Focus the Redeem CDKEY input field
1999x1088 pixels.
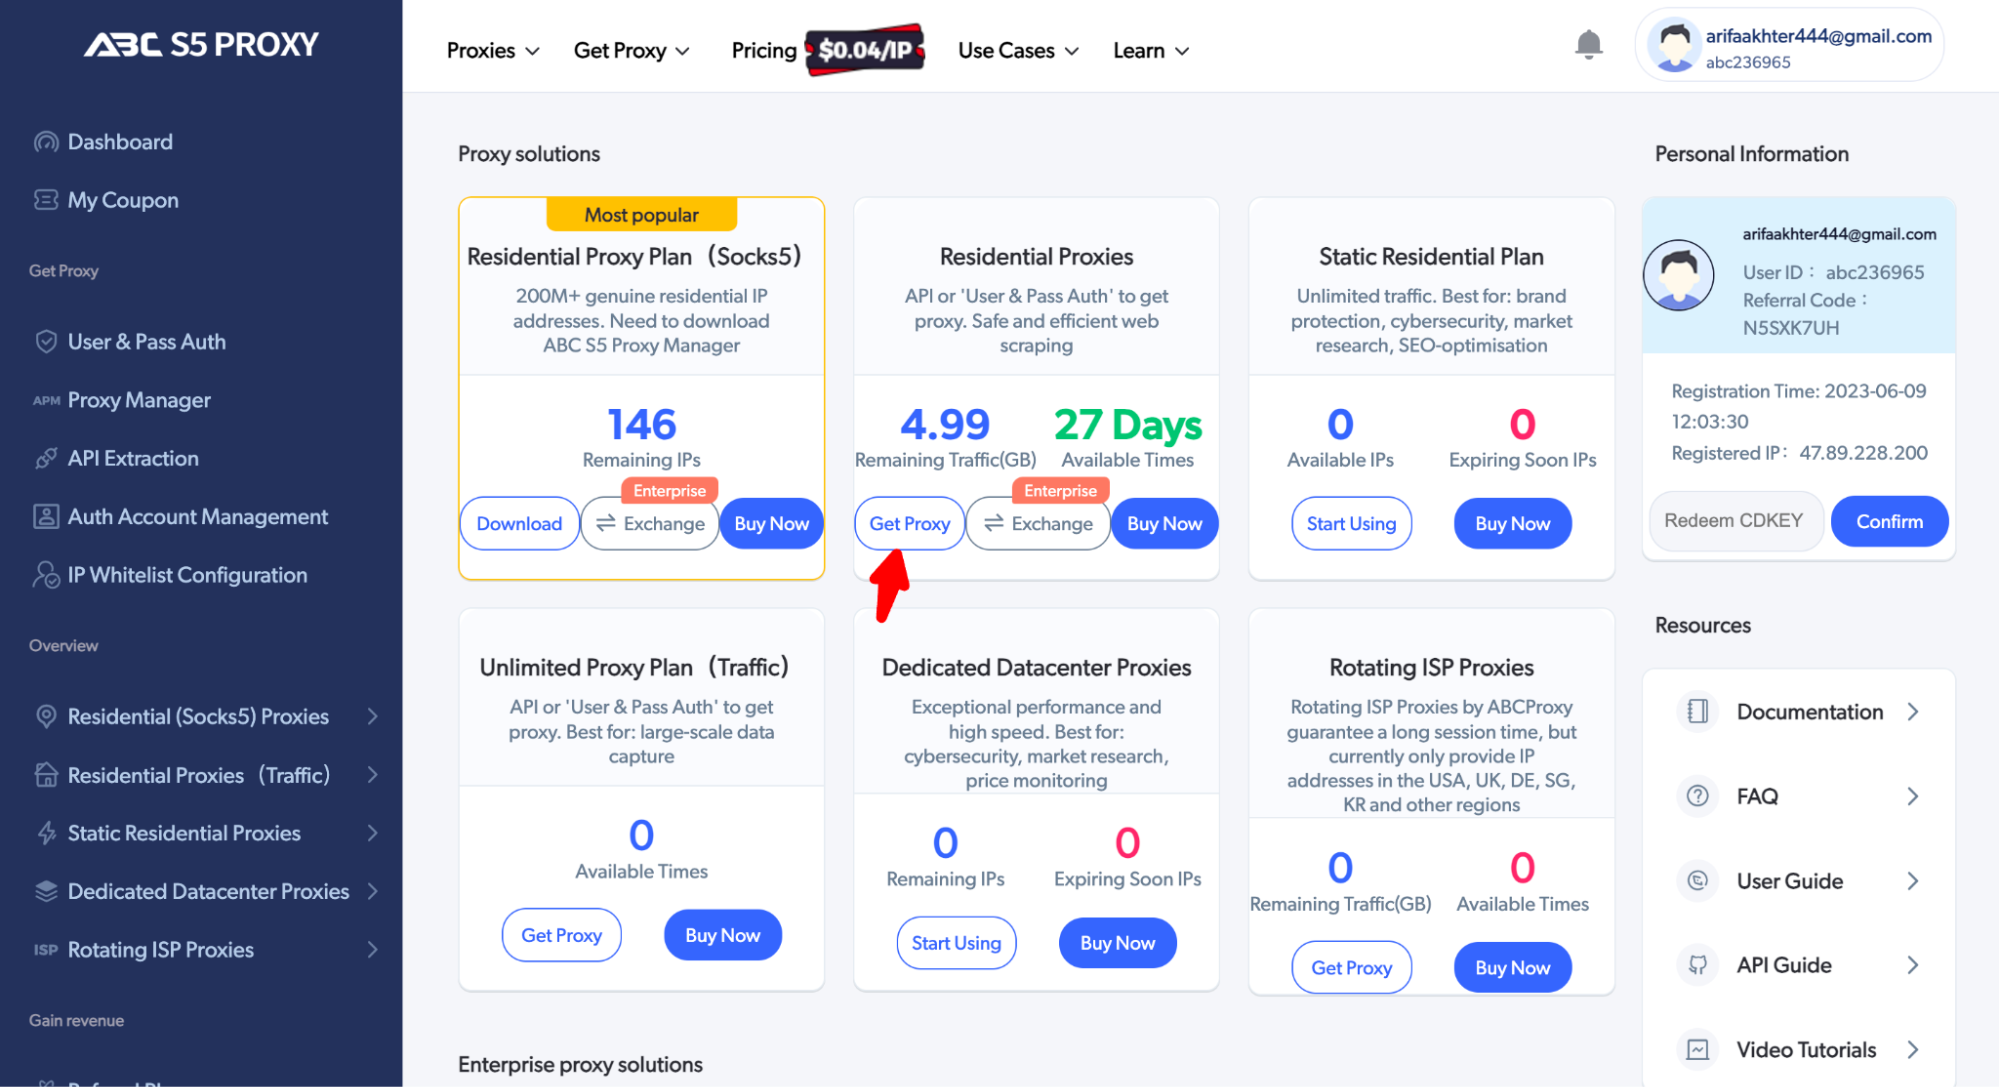pos(1736,521)
